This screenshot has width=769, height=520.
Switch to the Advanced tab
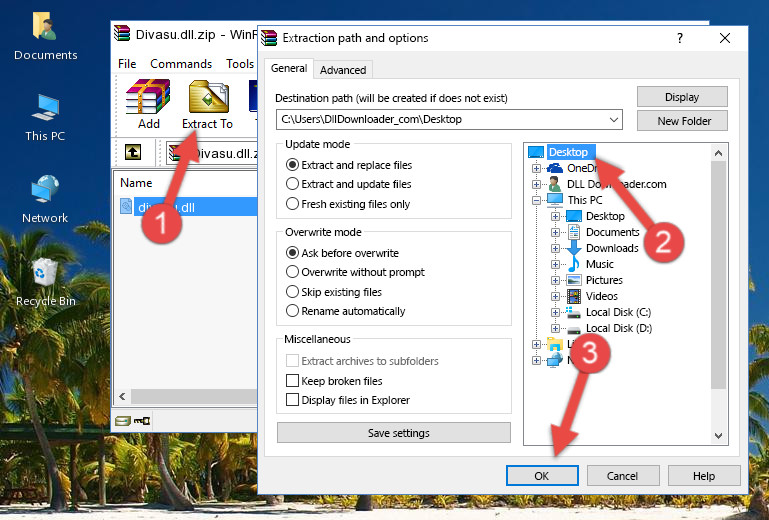point(343,70)
